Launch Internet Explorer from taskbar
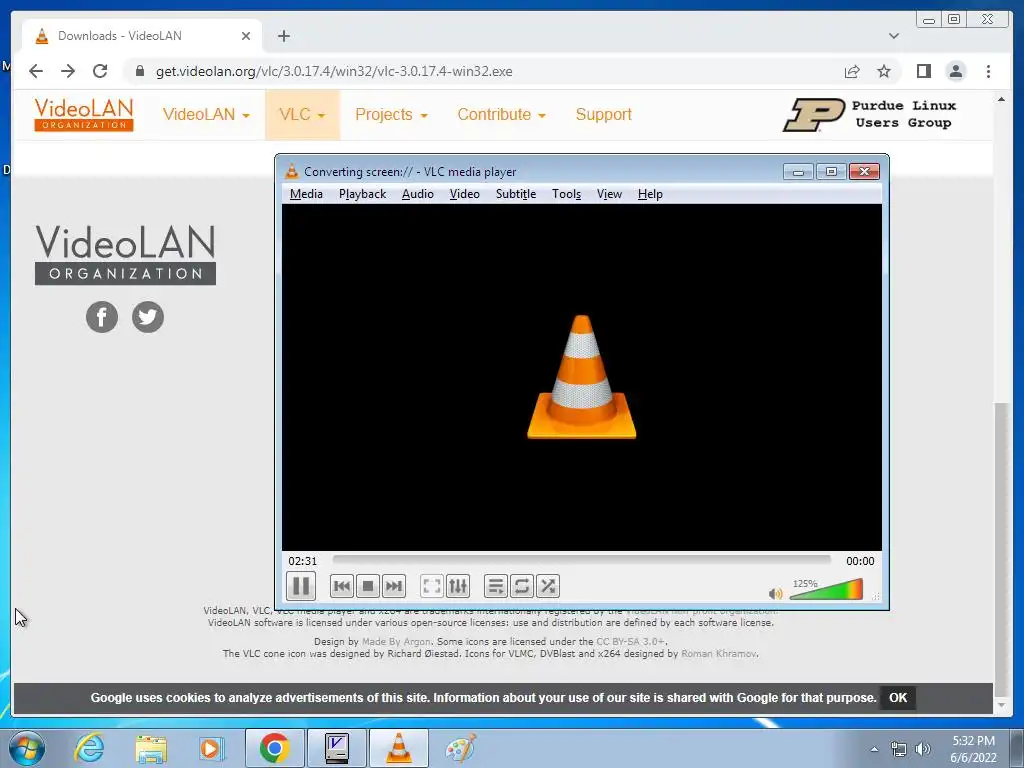Screen dimensions: 1024x768 click(x=89, y=748)
